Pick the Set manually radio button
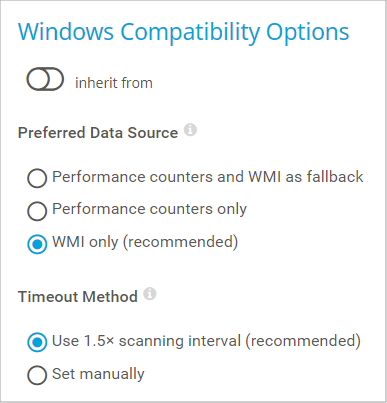Image resolution: width=387 pixels, height=403 pixels. (x=37, y=375)
